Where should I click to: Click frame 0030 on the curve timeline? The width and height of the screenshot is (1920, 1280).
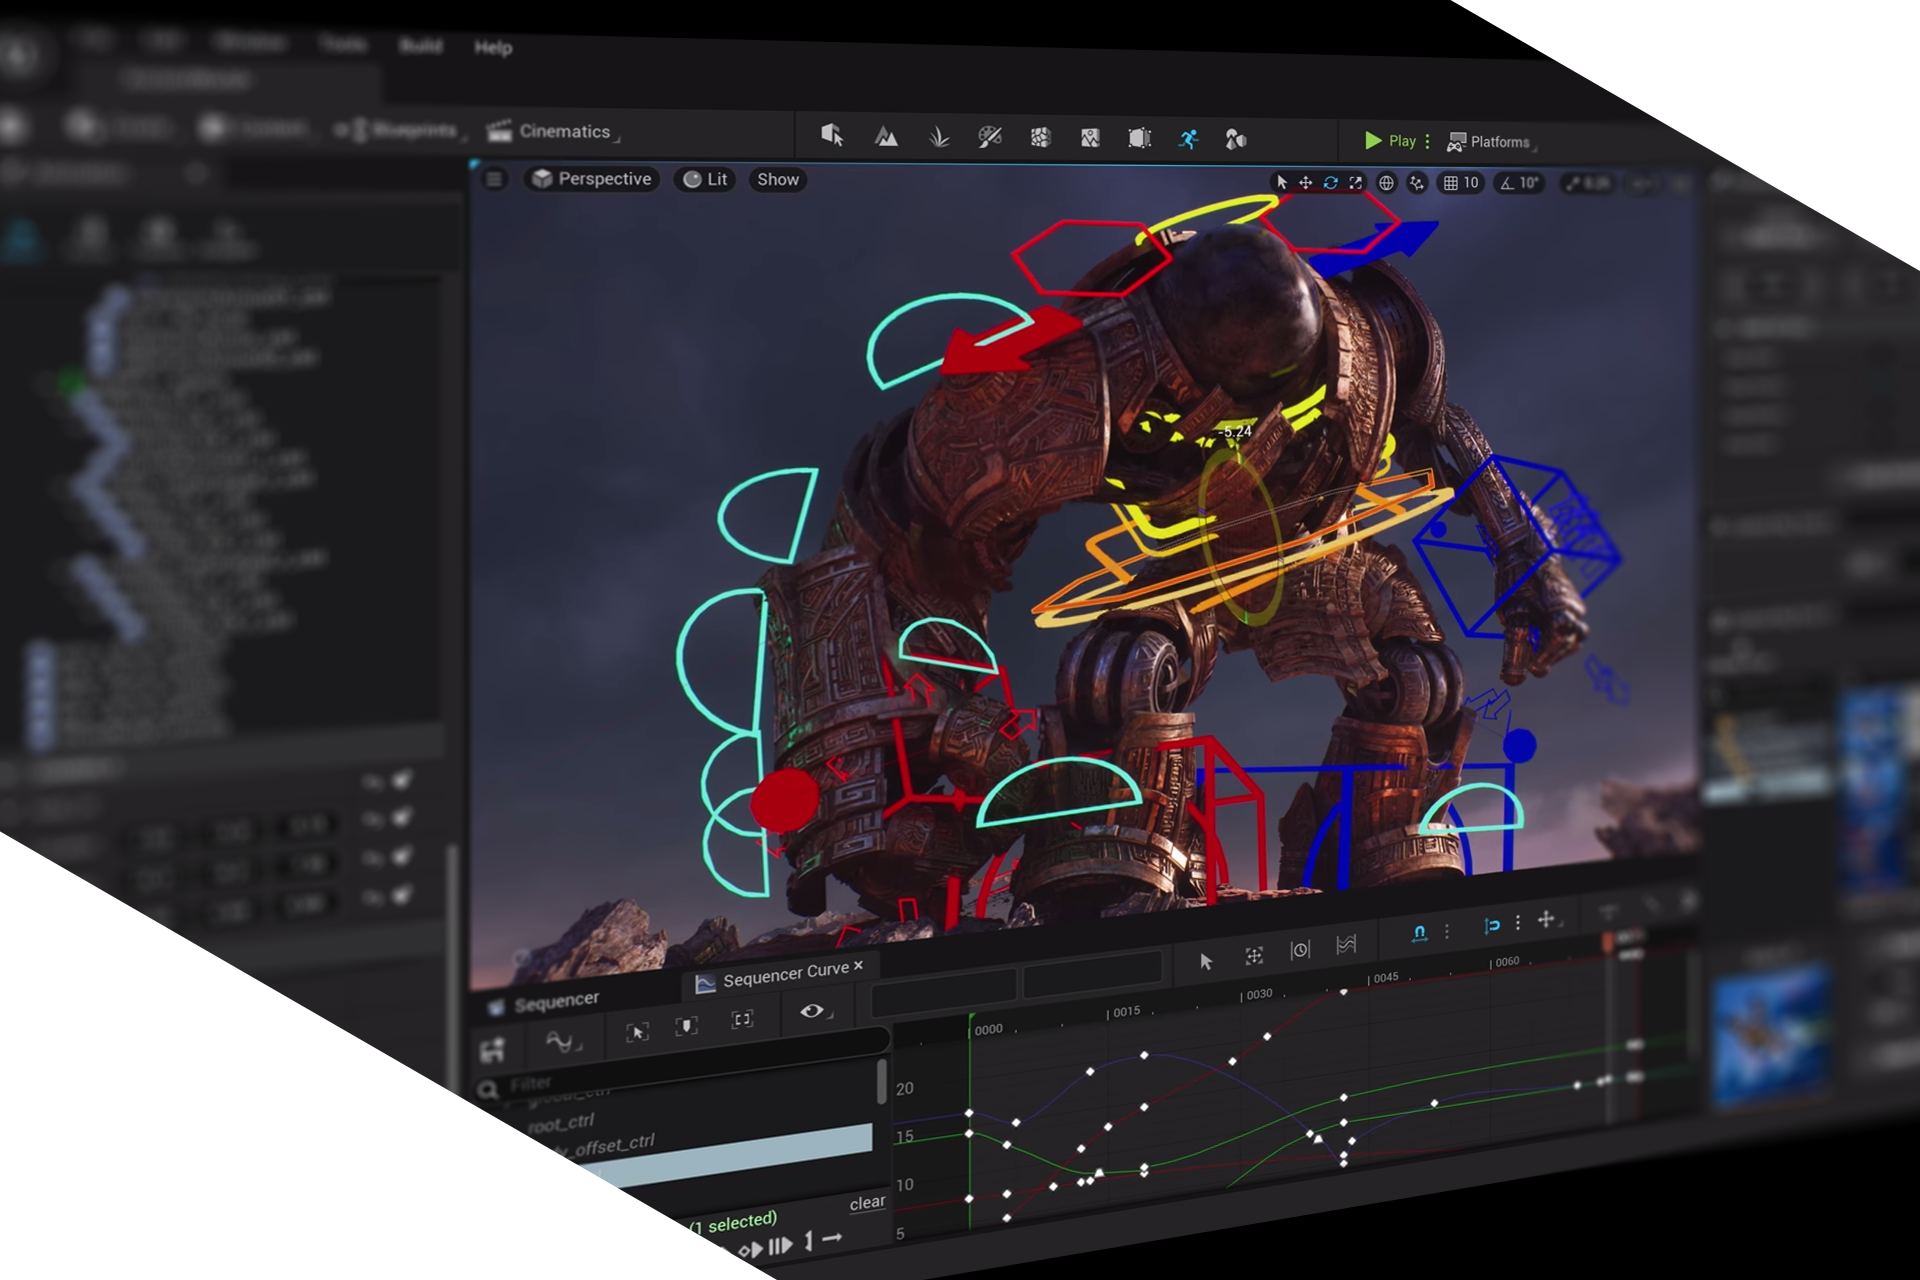[x=1259, y=994]
